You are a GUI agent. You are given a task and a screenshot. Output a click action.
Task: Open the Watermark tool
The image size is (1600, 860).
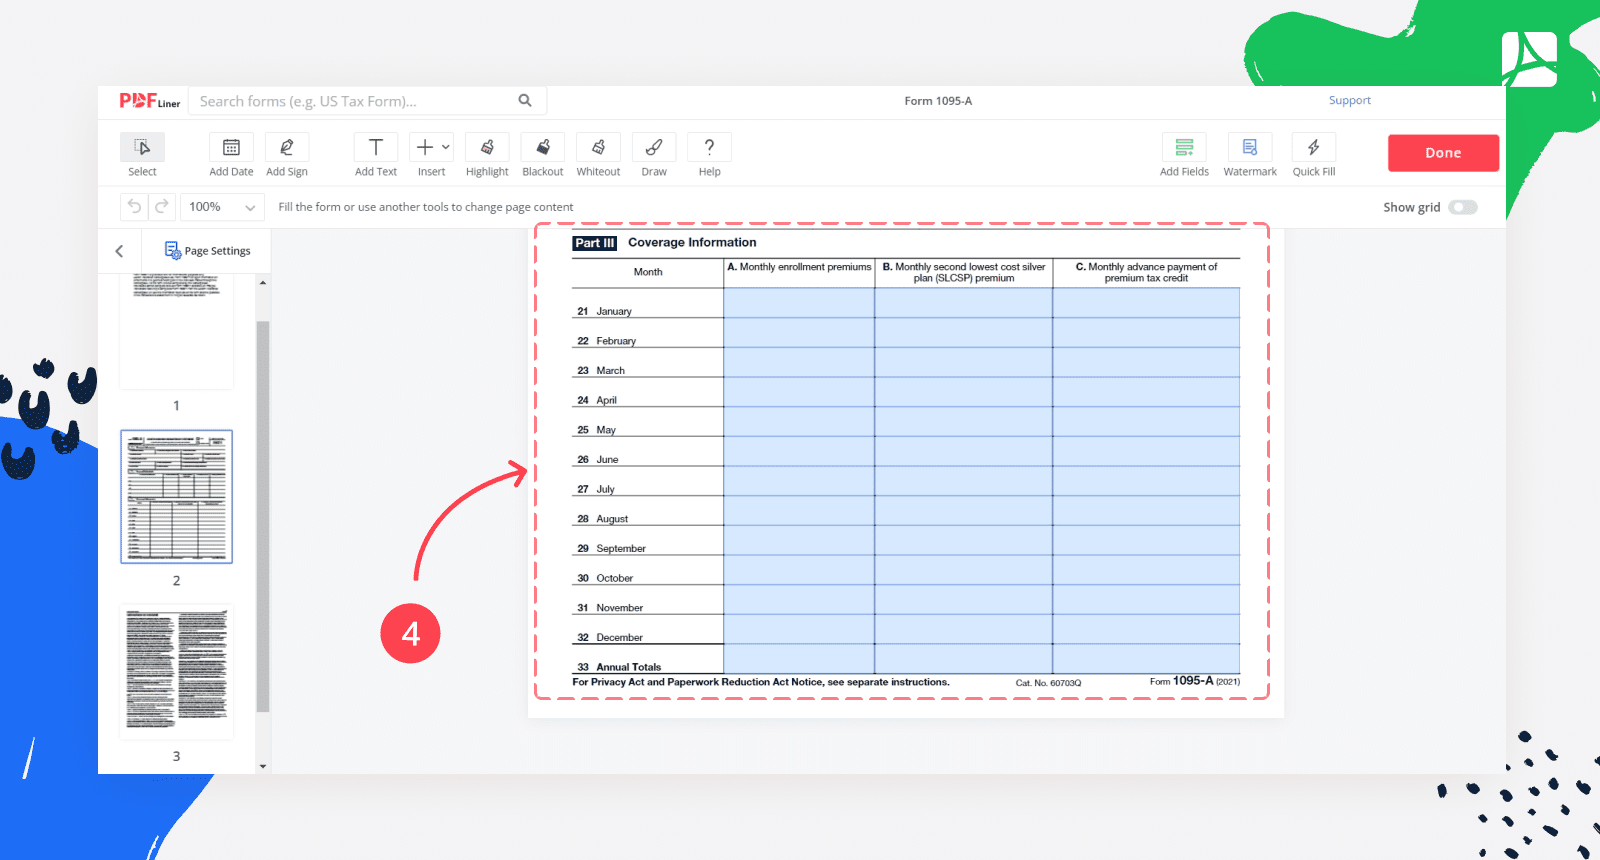1250,148
